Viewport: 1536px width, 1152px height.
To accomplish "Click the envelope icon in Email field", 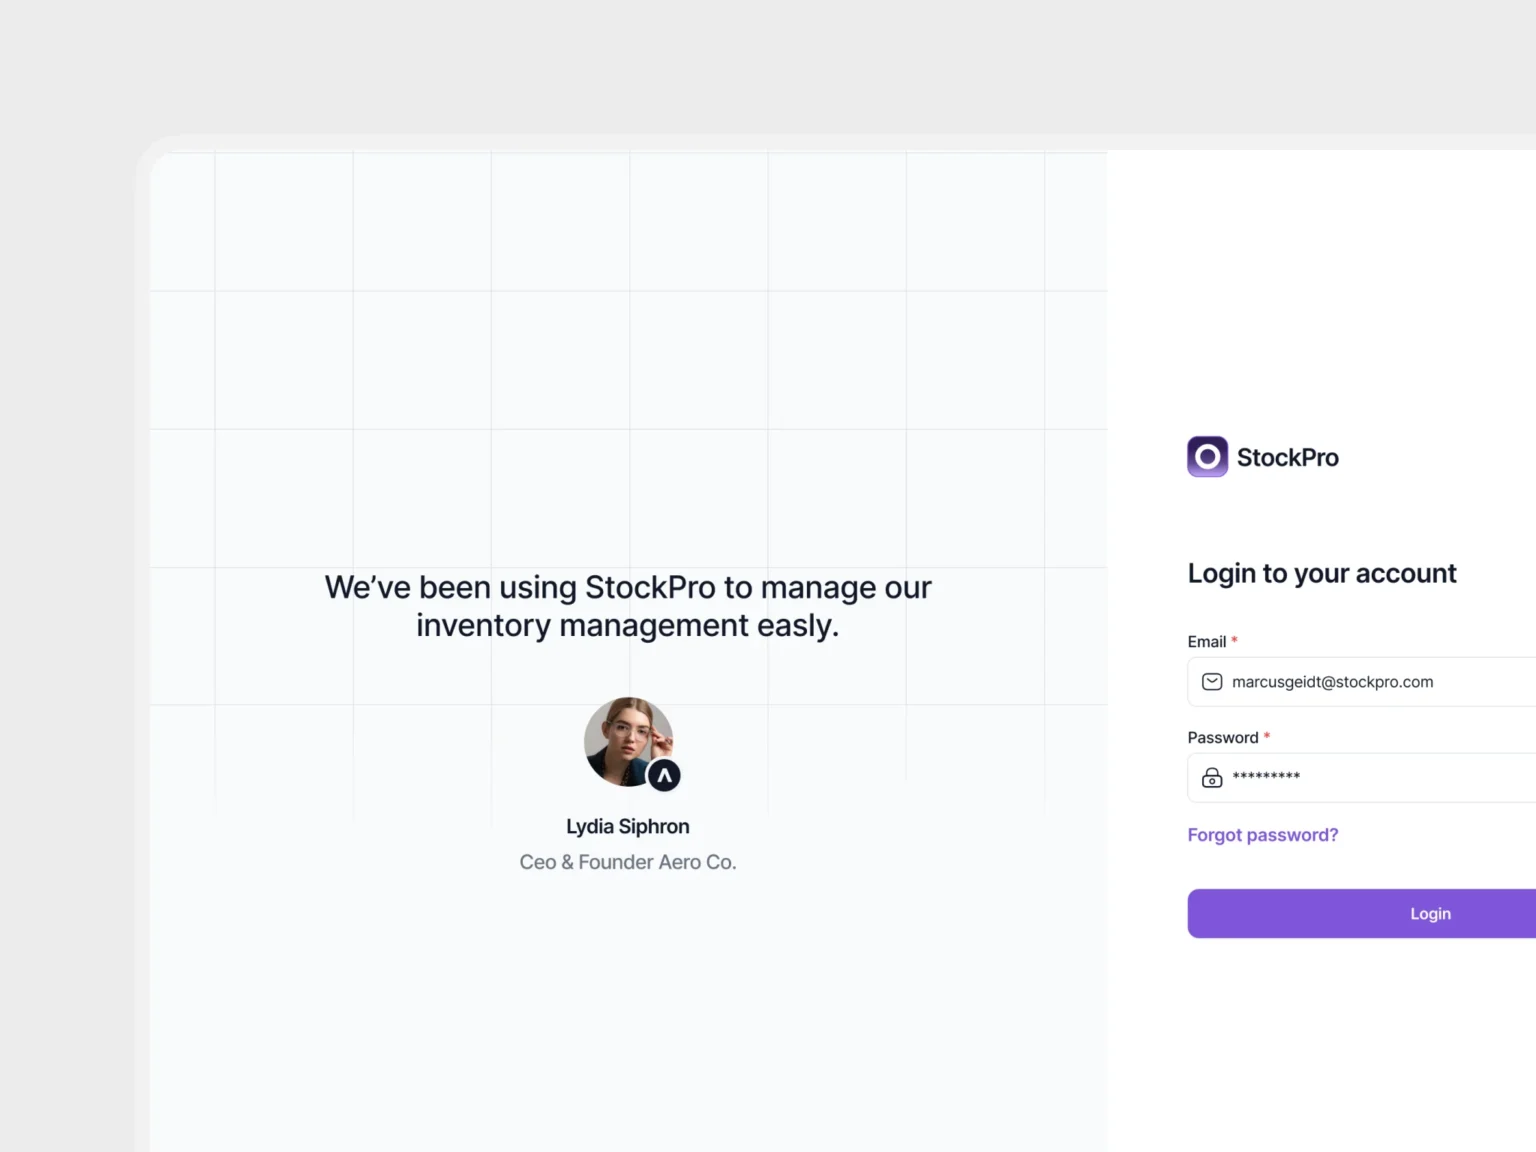I will tap(1212, 682).
